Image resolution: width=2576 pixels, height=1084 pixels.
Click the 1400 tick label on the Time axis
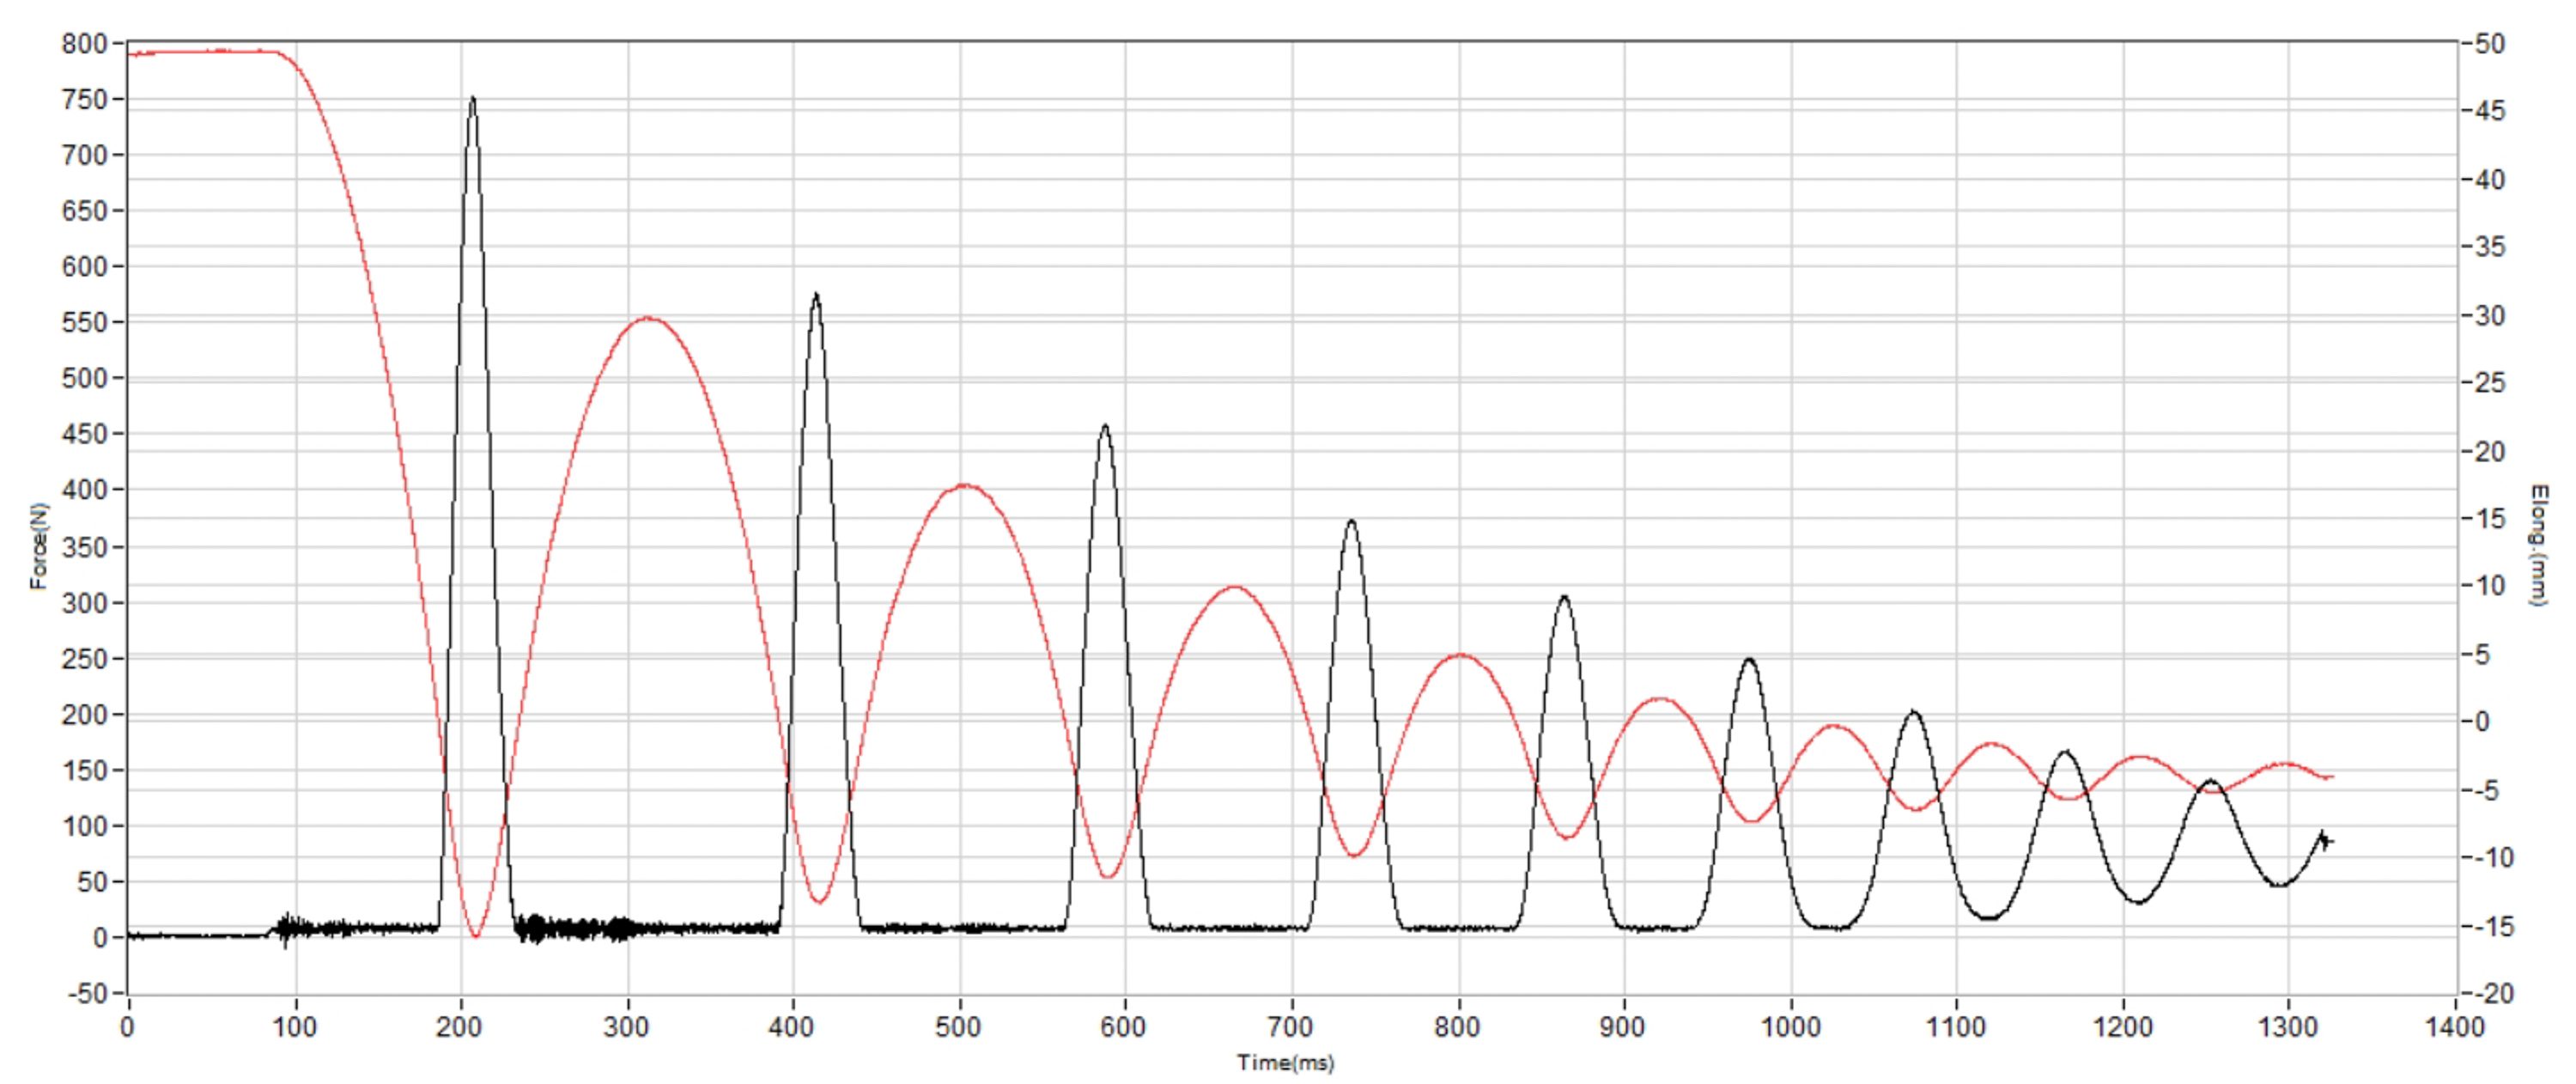[x=2454, y=1027]
